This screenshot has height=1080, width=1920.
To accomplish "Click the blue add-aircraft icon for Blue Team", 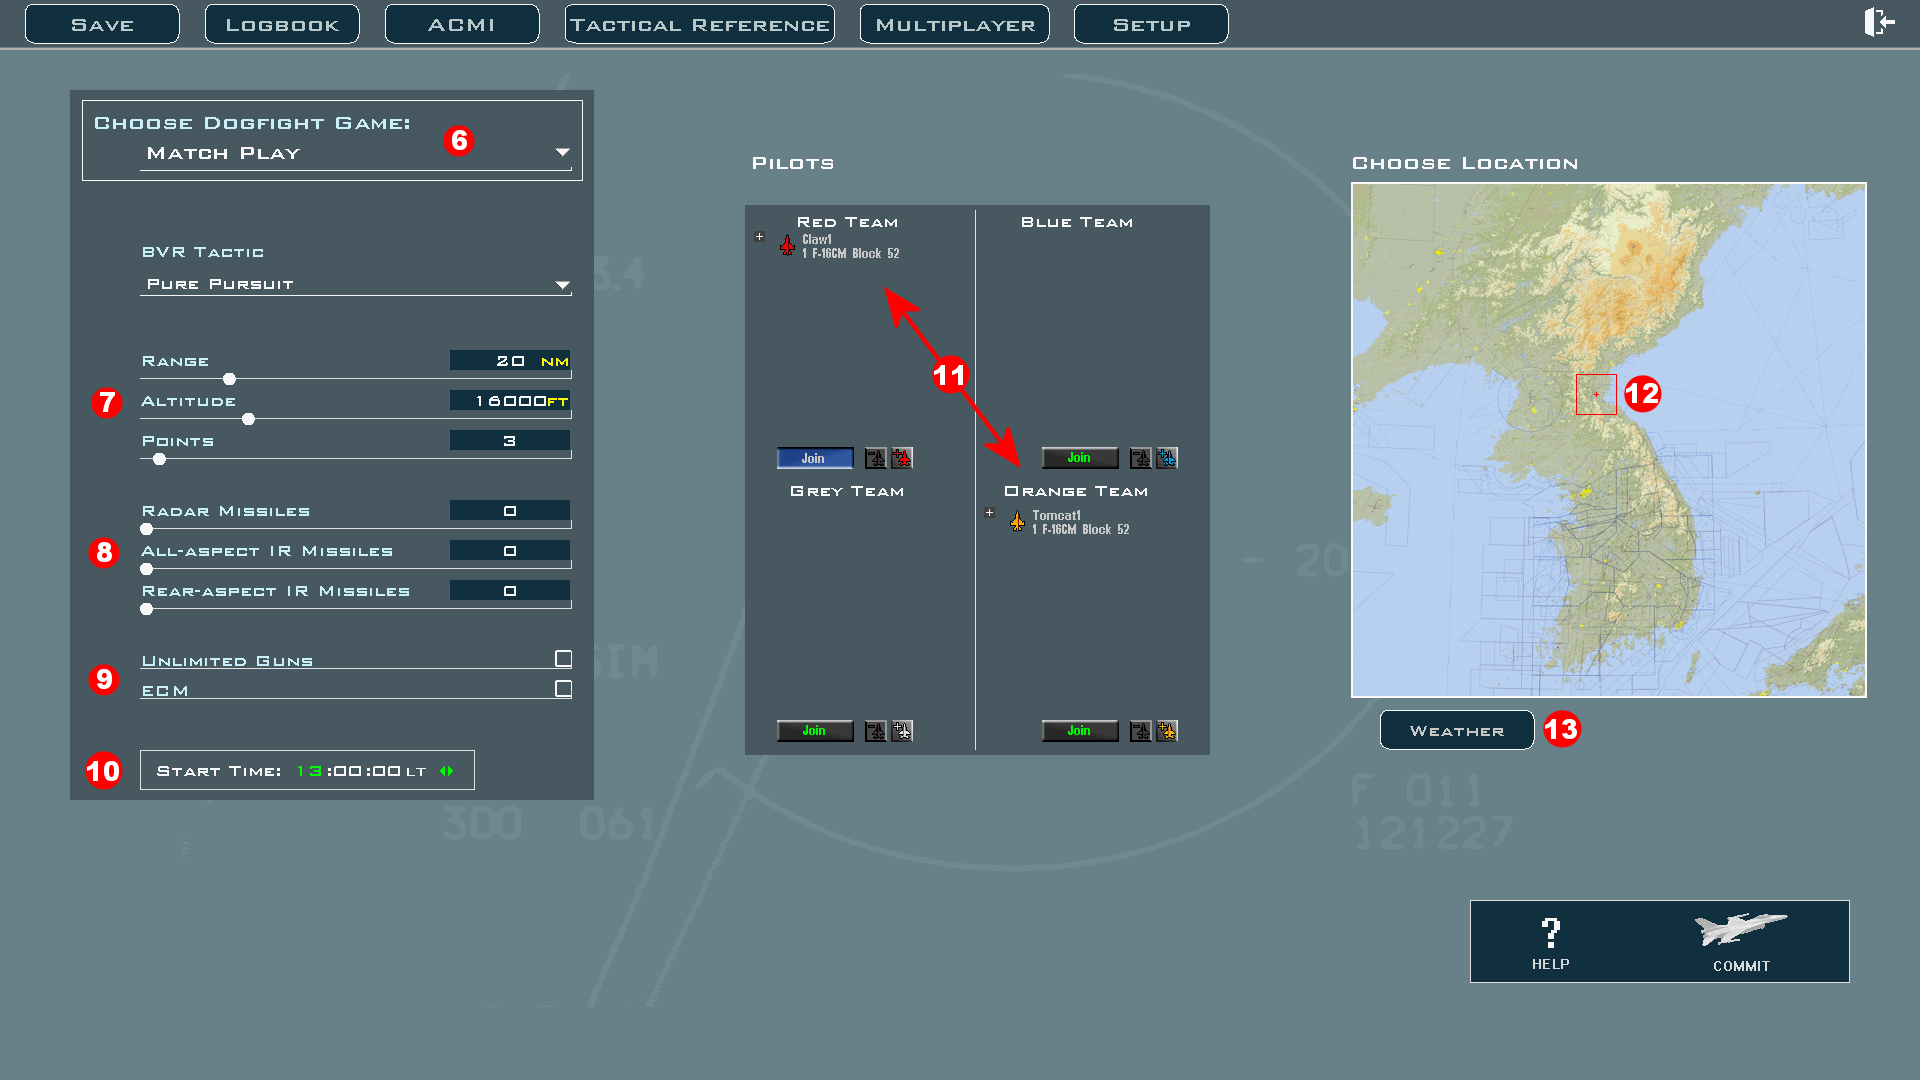I will tap(1167, 458).
